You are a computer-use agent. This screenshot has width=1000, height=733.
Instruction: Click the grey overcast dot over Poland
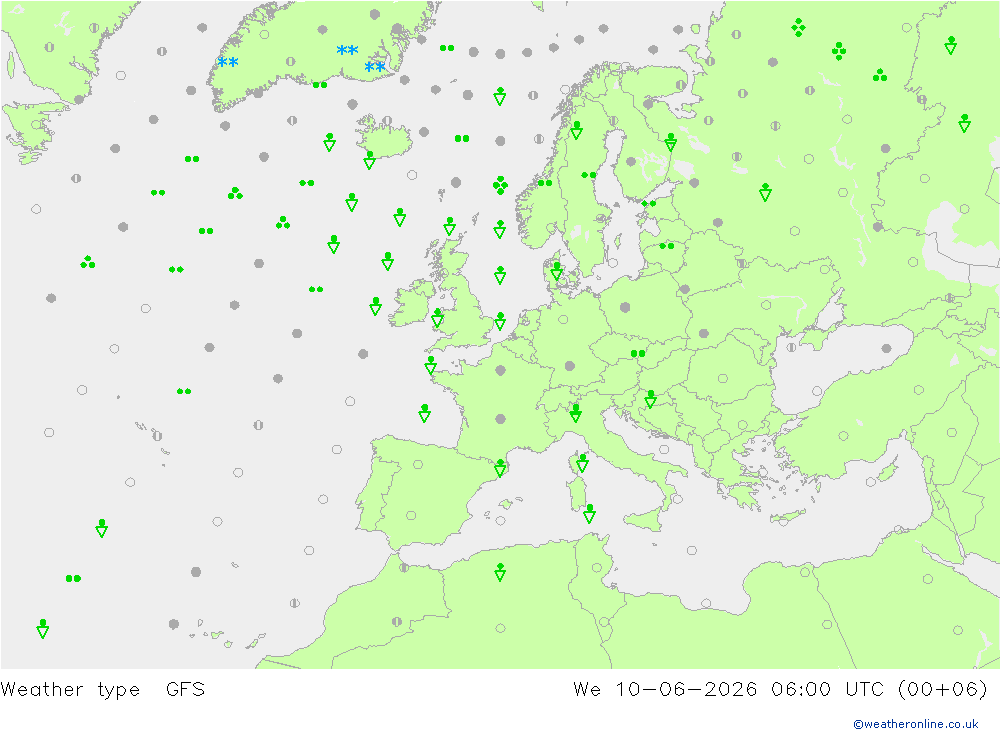625,307
